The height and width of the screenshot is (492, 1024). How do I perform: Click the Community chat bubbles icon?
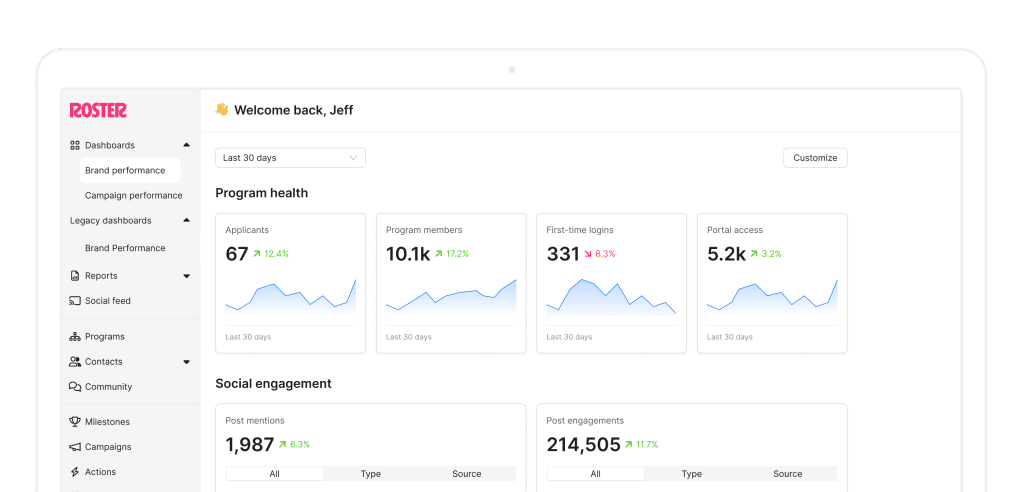point(75,387)
